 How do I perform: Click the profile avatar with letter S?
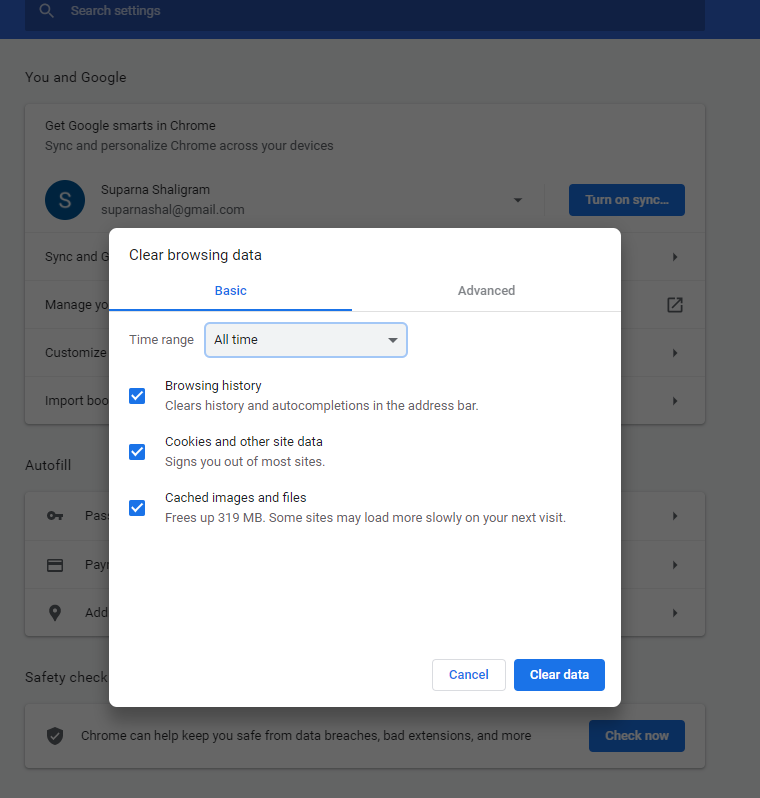[x=65, y=200]
